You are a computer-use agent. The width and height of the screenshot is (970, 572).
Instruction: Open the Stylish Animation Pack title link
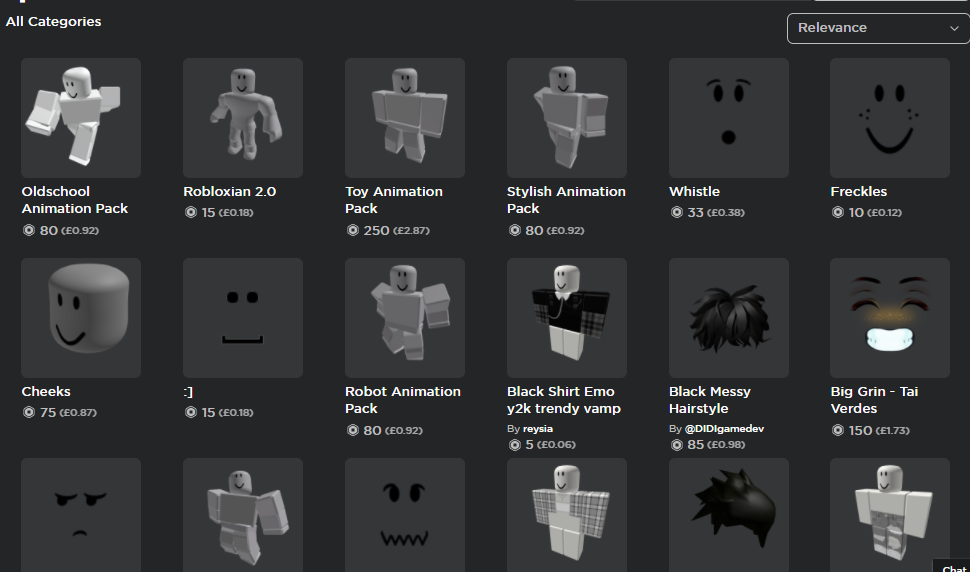pos(566,200)
